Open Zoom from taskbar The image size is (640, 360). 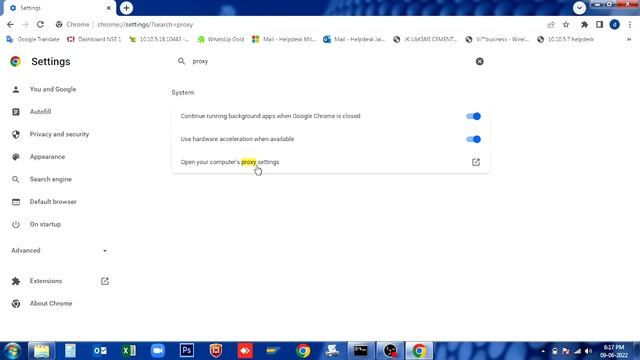pyautogui.click(x=158, y=351)
